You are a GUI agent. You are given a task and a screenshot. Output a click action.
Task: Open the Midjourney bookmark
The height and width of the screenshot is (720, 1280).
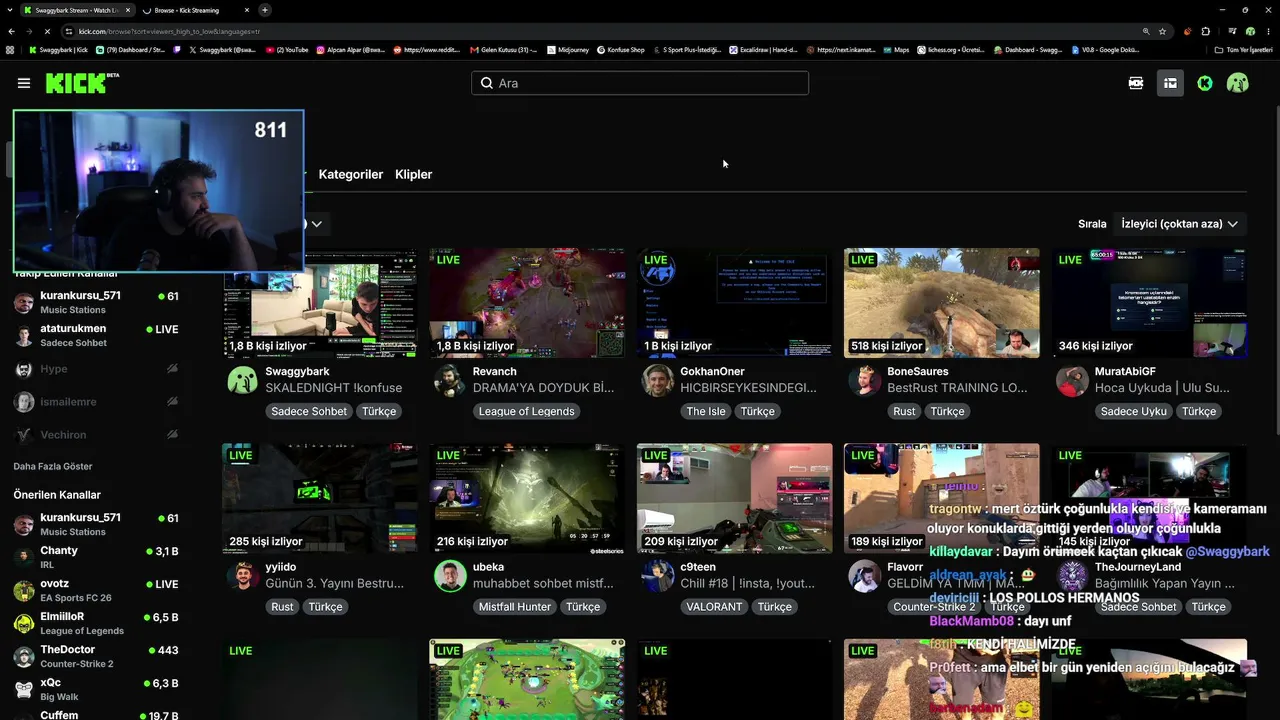click(x=567, y=50)
